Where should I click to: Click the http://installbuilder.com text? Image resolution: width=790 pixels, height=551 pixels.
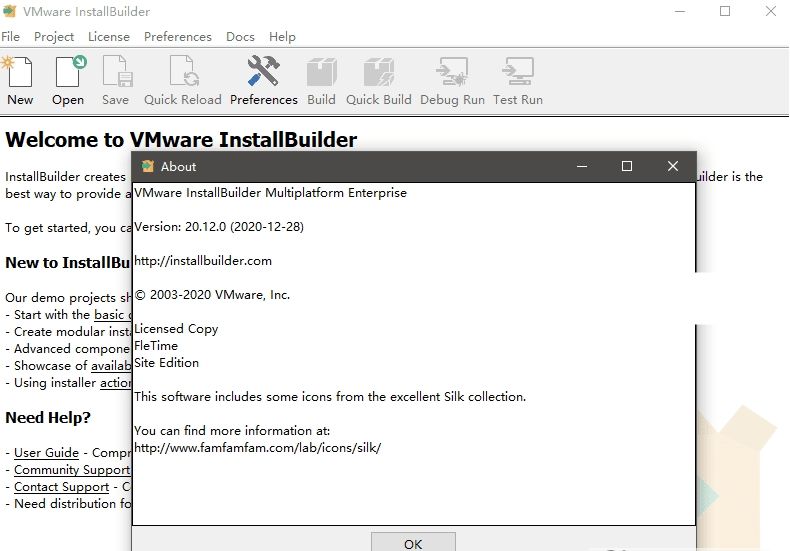click(x=203, y=261)
